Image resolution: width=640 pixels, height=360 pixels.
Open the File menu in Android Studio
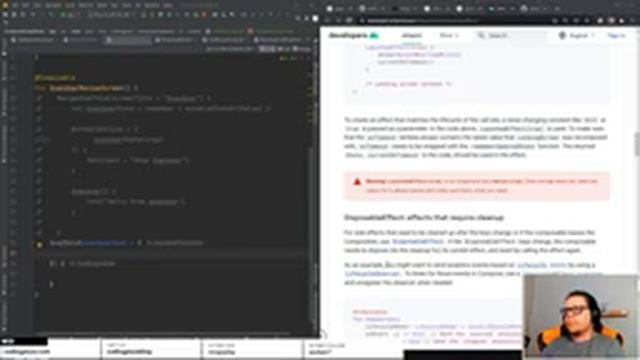click(15, 5)
